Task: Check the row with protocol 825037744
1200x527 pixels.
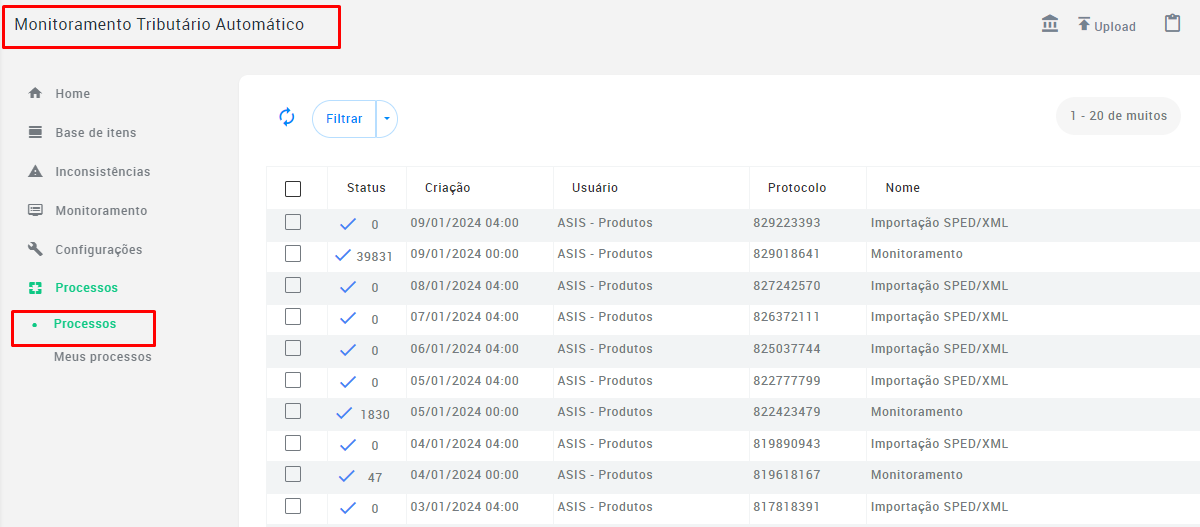Action: click(293, 348)
